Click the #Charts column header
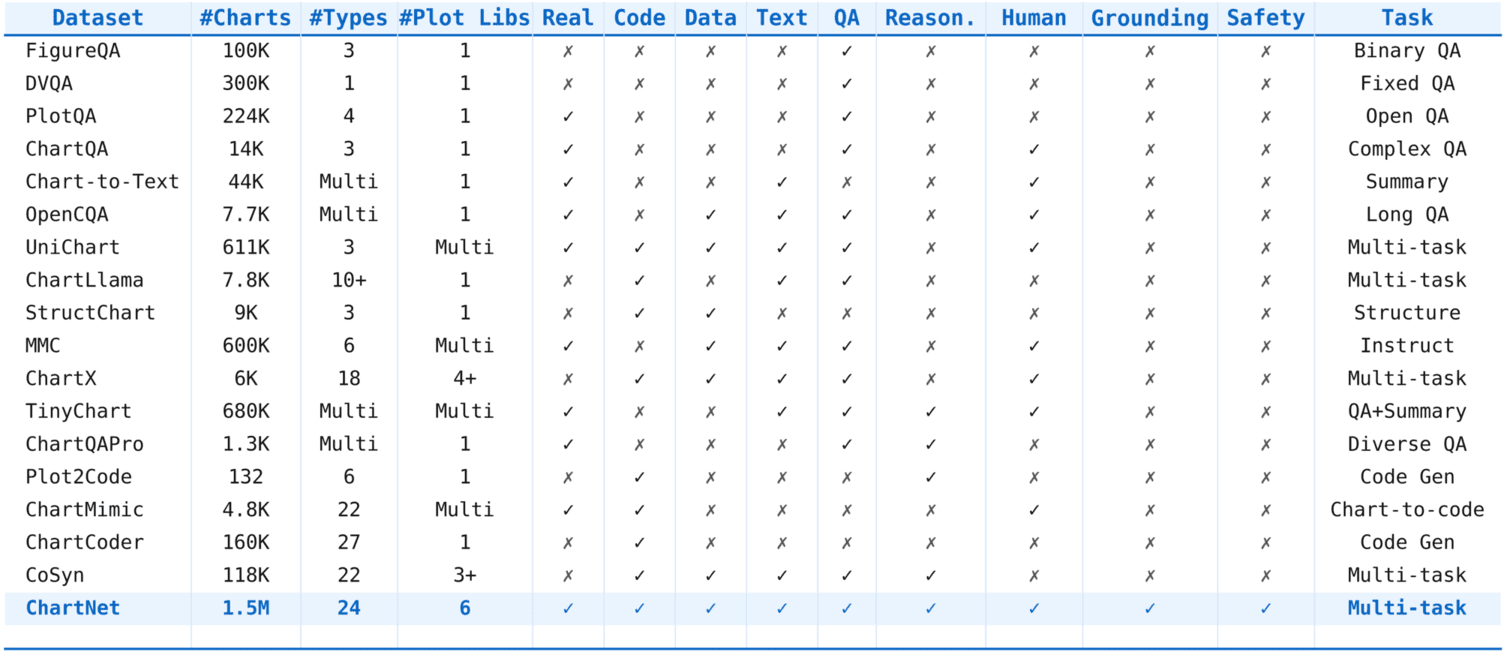The height and width of the screenshot is (664, 1507). 245,18
